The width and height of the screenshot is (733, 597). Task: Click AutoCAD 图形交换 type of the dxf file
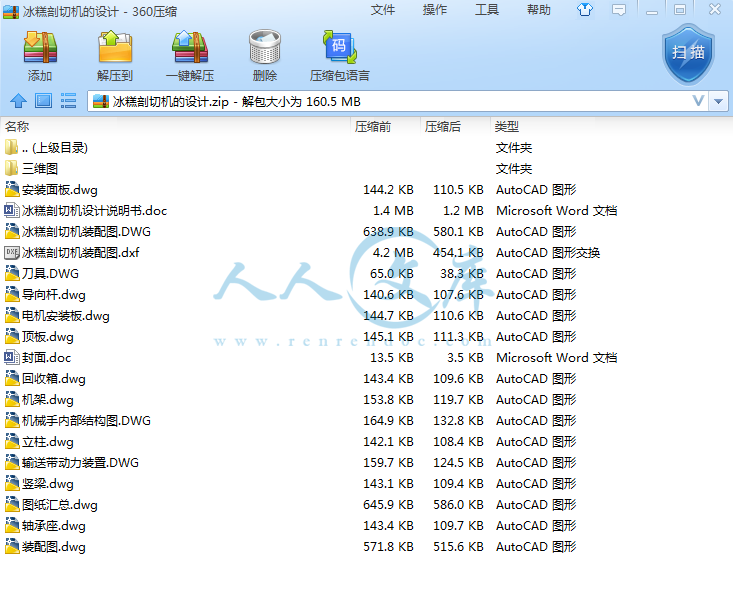click(x=548, y=253)
